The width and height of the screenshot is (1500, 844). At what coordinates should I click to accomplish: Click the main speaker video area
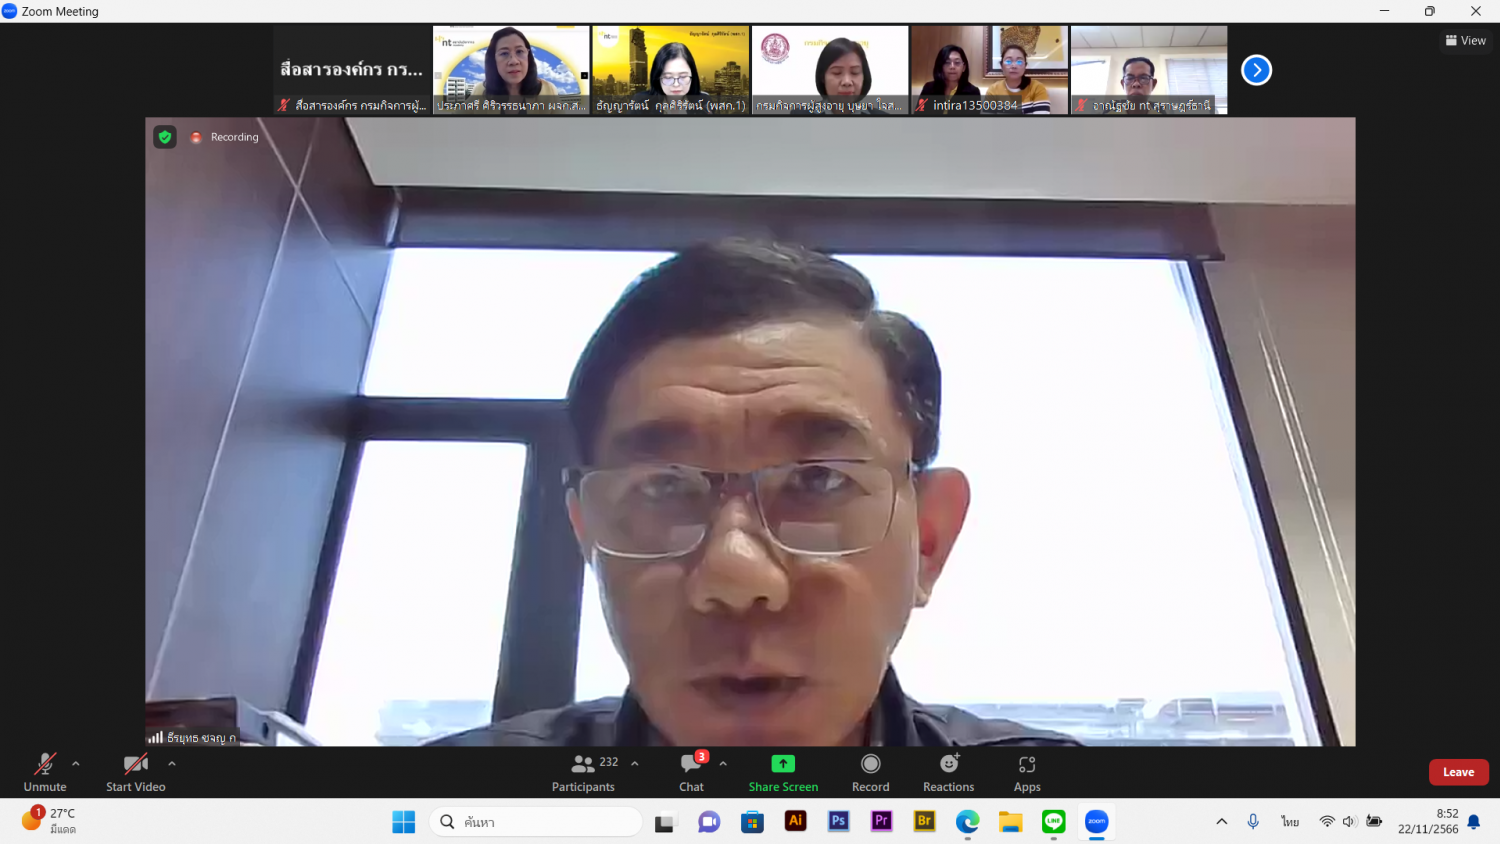click(750, 432)
